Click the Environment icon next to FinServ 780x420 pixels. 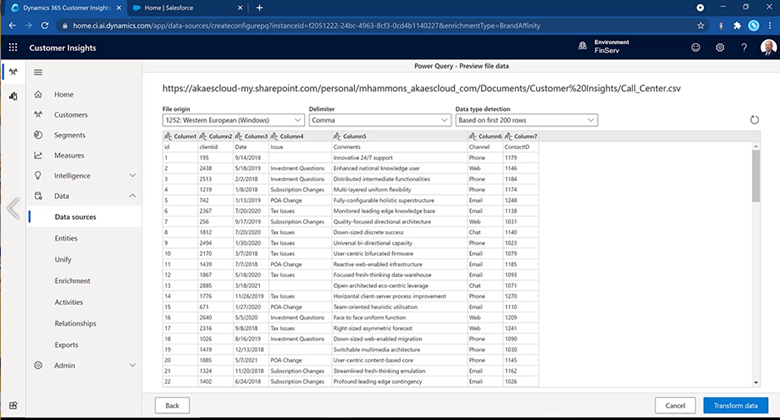(x=582, y=46)
